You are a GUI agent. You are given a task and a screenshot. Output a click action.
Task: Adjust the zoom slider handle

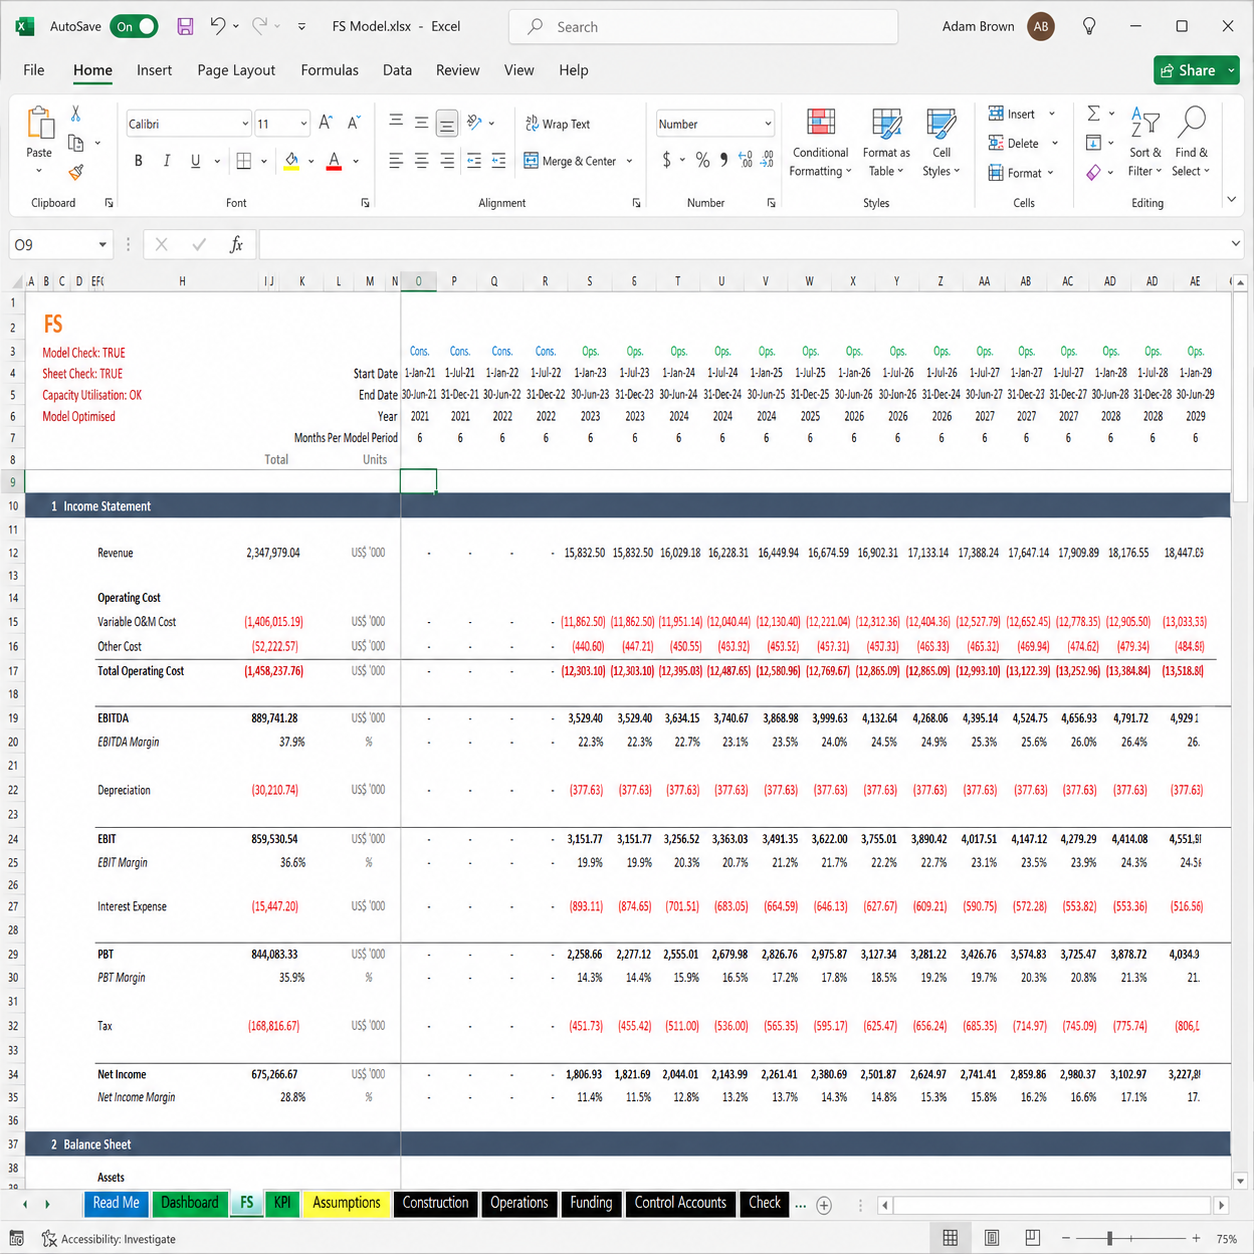1110,1238
